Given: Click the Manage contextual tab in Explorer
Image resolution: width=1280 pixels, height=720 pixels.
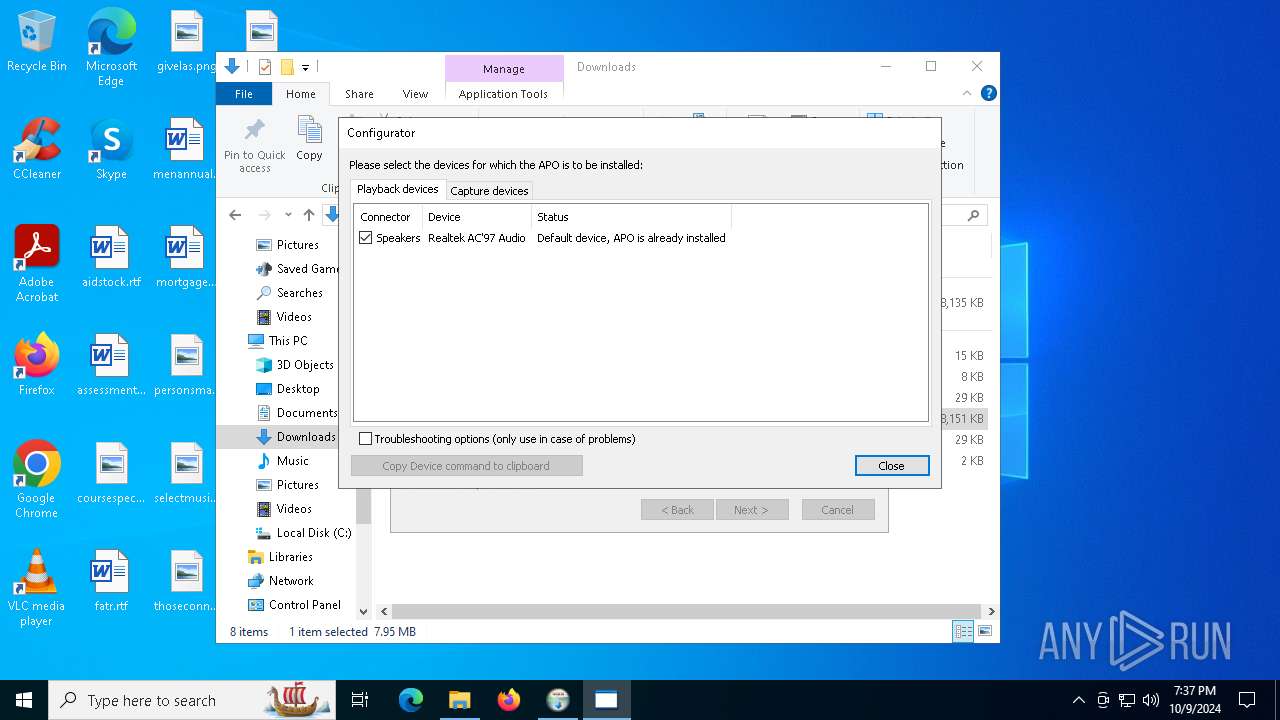Looking at the screenshot, I should point(503,69).
